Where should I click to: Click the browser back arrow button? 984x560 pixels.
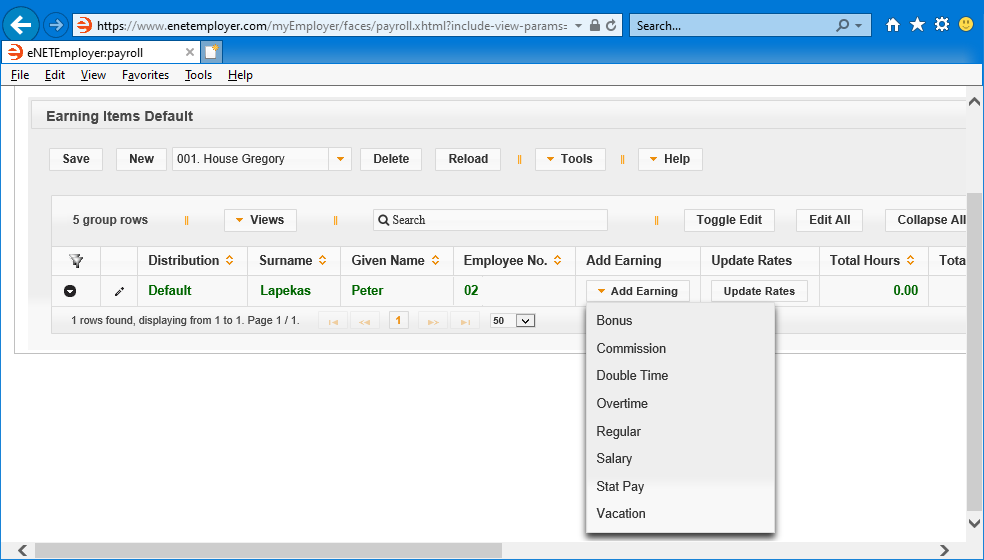[x=20, y=25]
